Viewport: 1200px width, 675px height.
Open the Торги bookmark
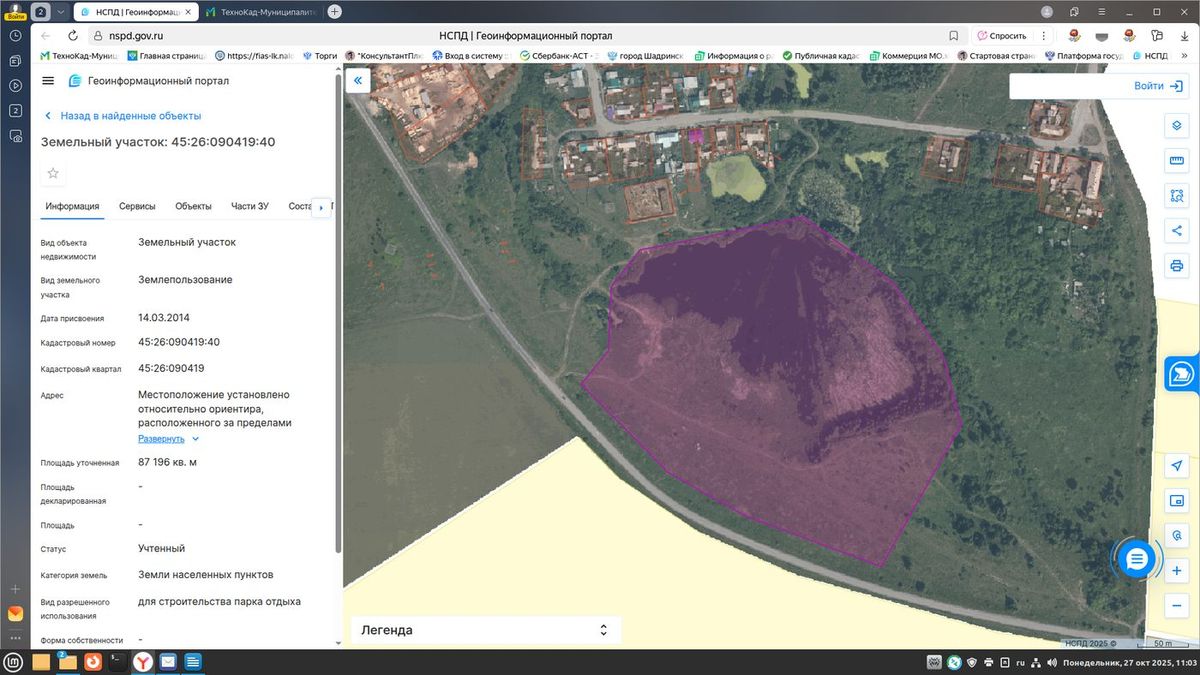point(320,56)
